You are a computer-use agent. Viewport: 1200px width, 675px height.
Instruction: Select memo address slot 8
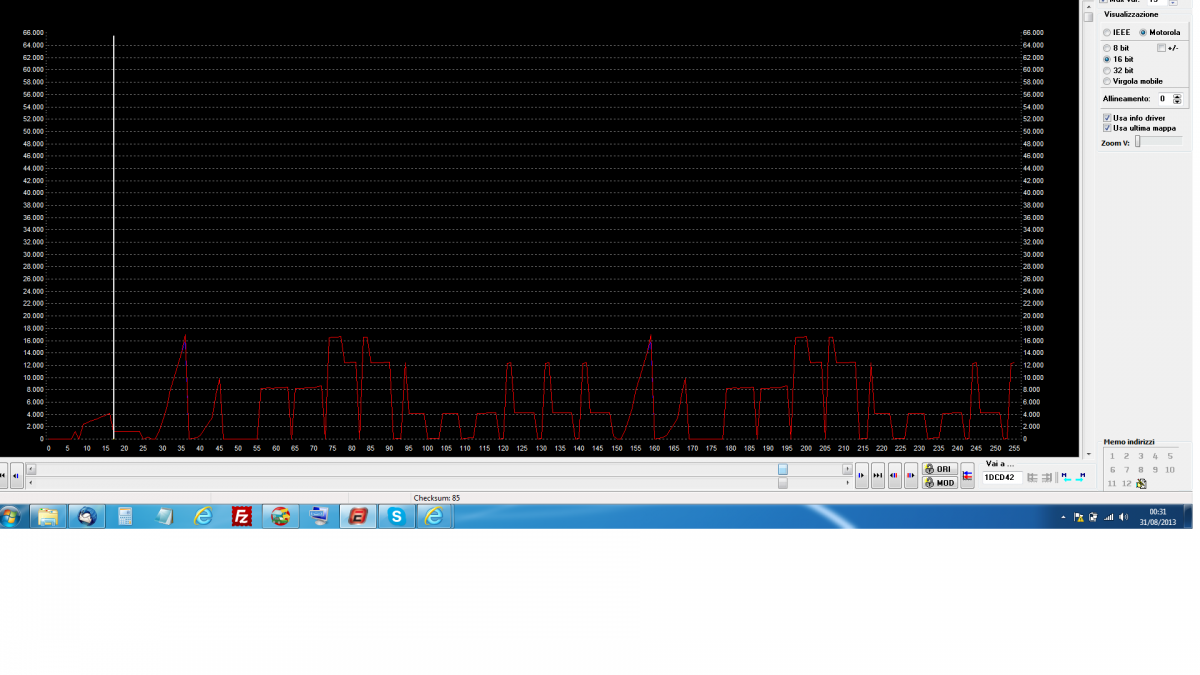coord(1141,470)
